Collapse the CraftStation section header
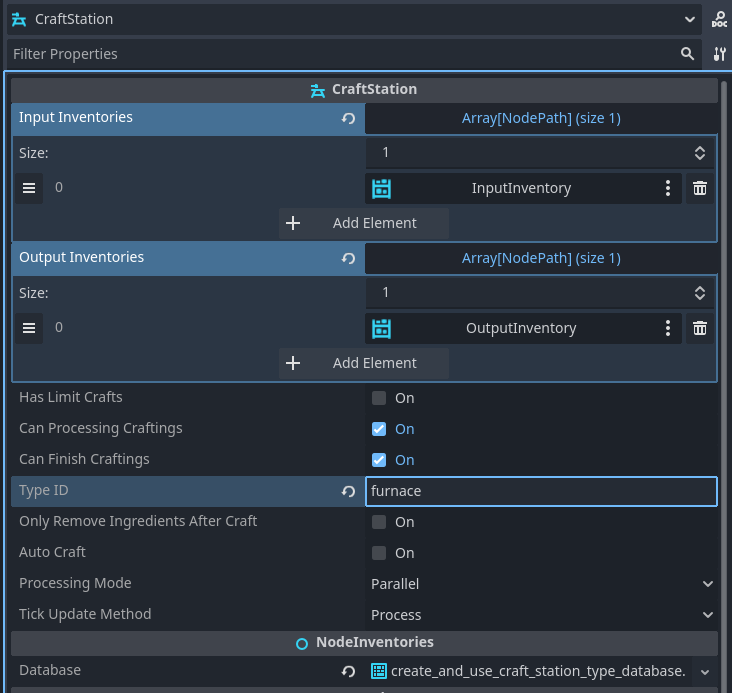The width and height of the screenshot is (732, 693). tap(364, 90)
